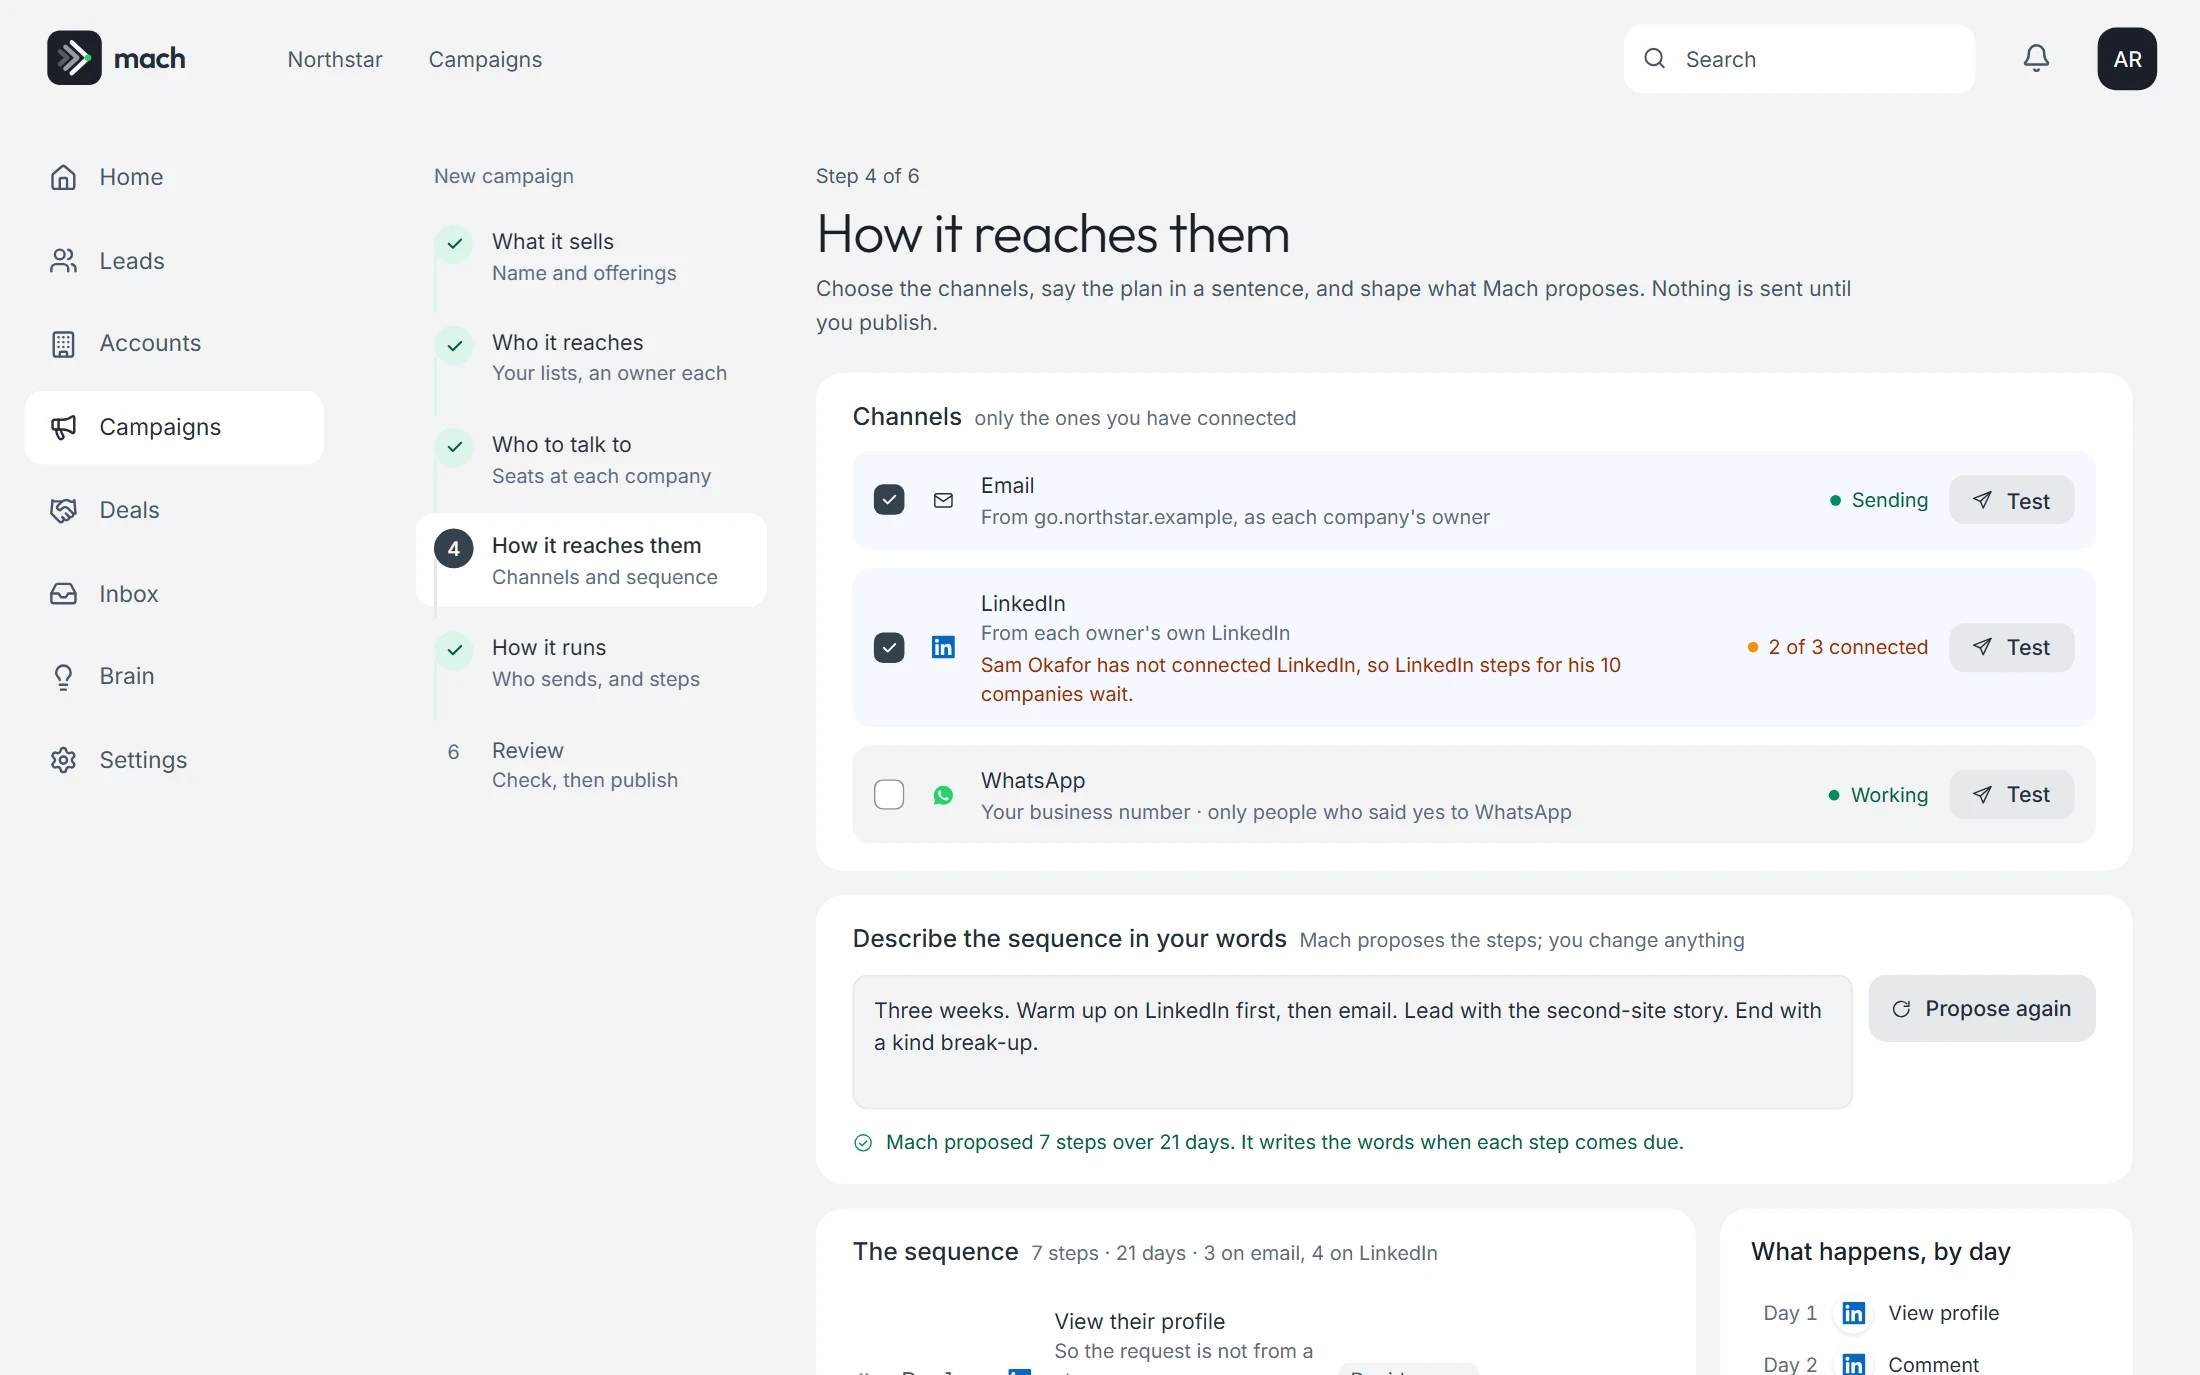This screenshot has width=2200, height=1375.
Task: Click the mach logo icon
Action: [x=74, y=58]
